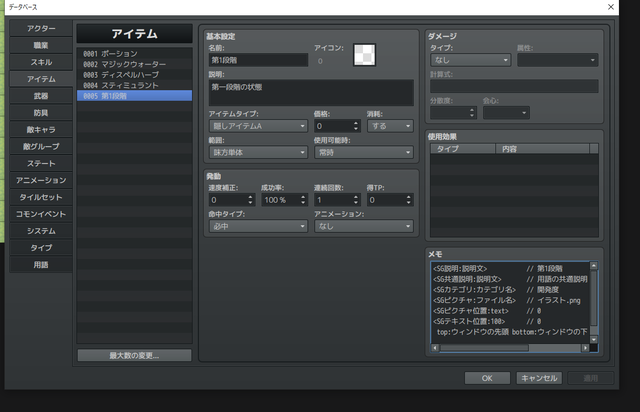The width and height of the screenshot is (640, 412).
Task: Click the 成功率 100% field
Action: click(x=280, y=200)
